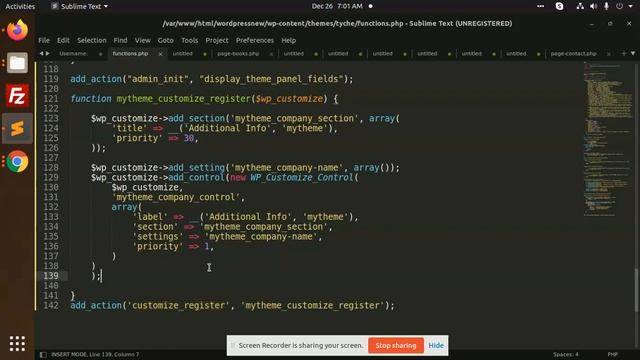The width and height of the screenshot is (640, 360).
Task: Close the functions.php tab
Action: pos(160,54)
